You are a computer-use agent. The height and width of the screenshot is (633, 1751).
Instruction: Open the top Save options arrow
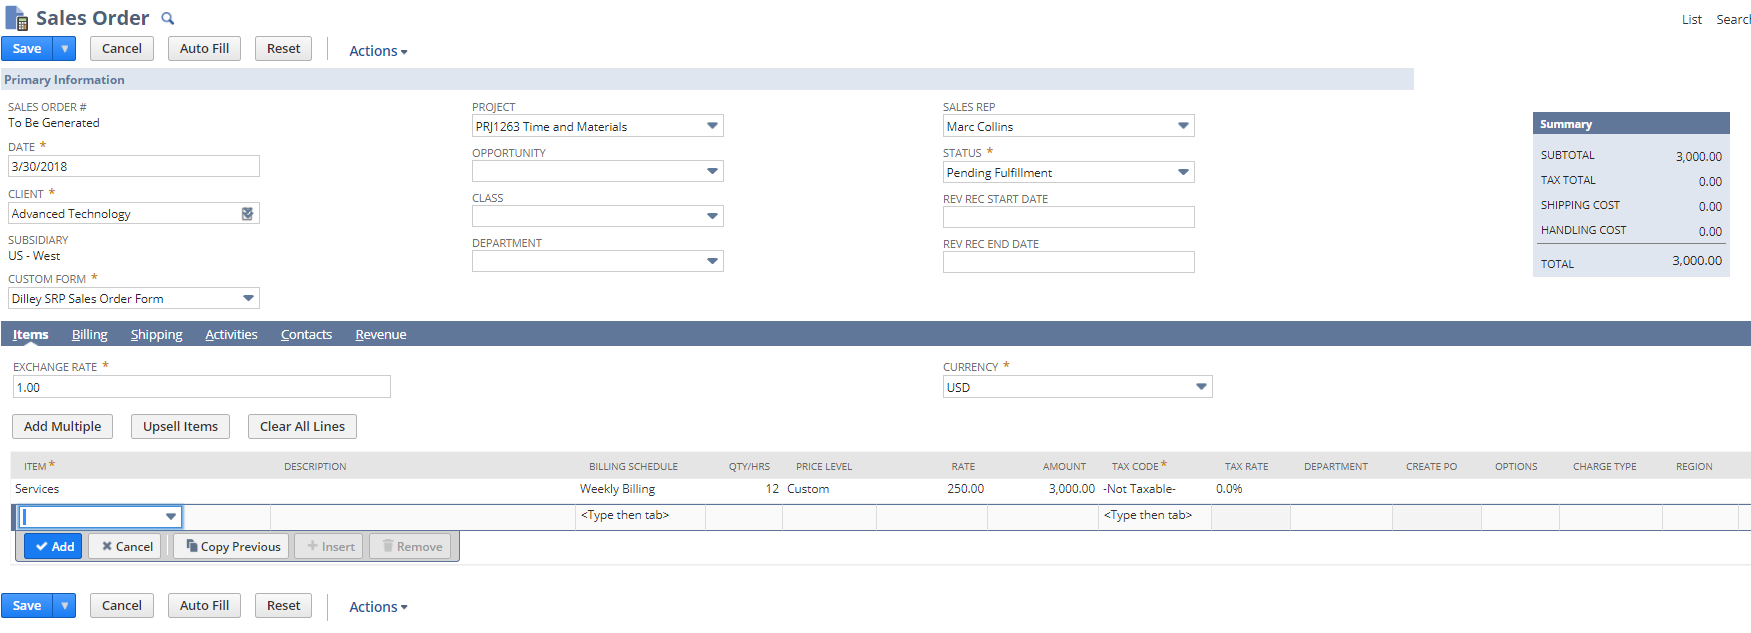pos(65,48)
